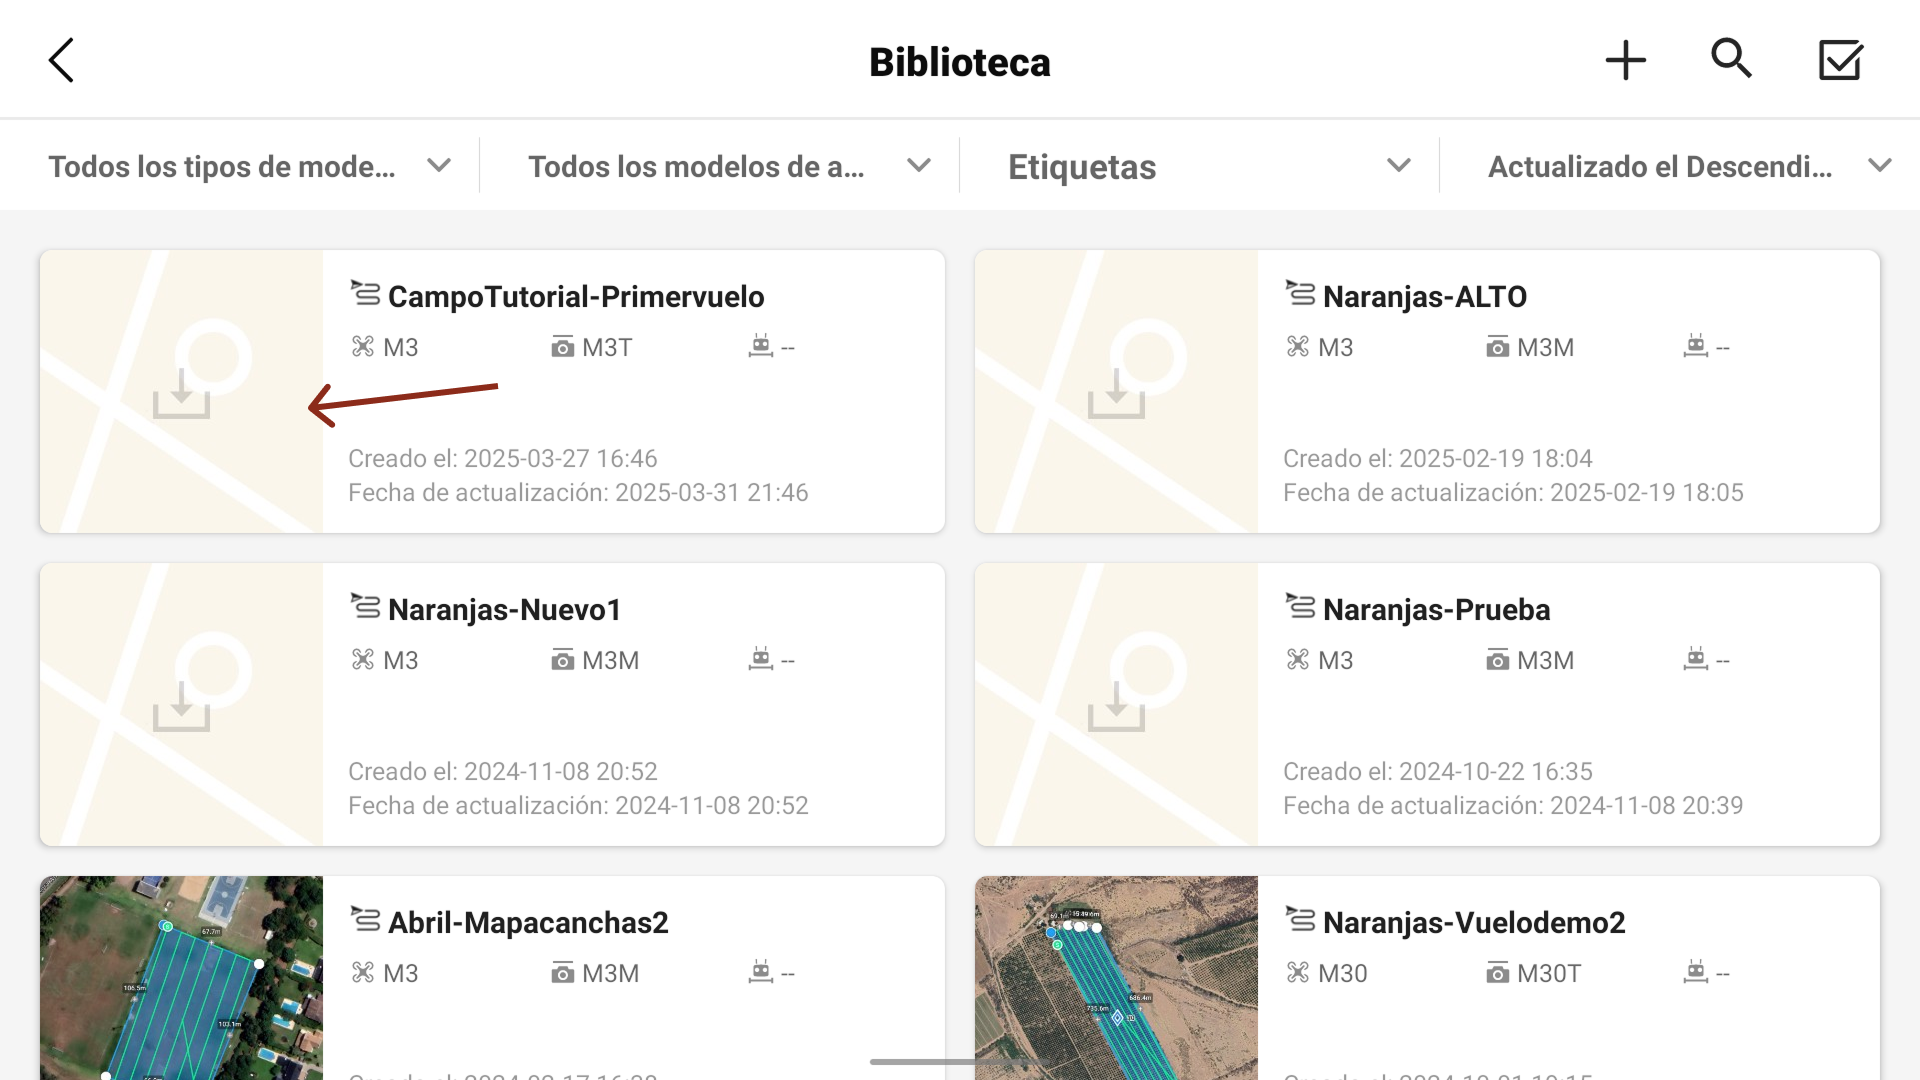The width and height of the screenshot is (1920, 1080).
Task: Click download icon on CampoTutorial-Primervuelo thumbnail
Action: tap(181, 394)
